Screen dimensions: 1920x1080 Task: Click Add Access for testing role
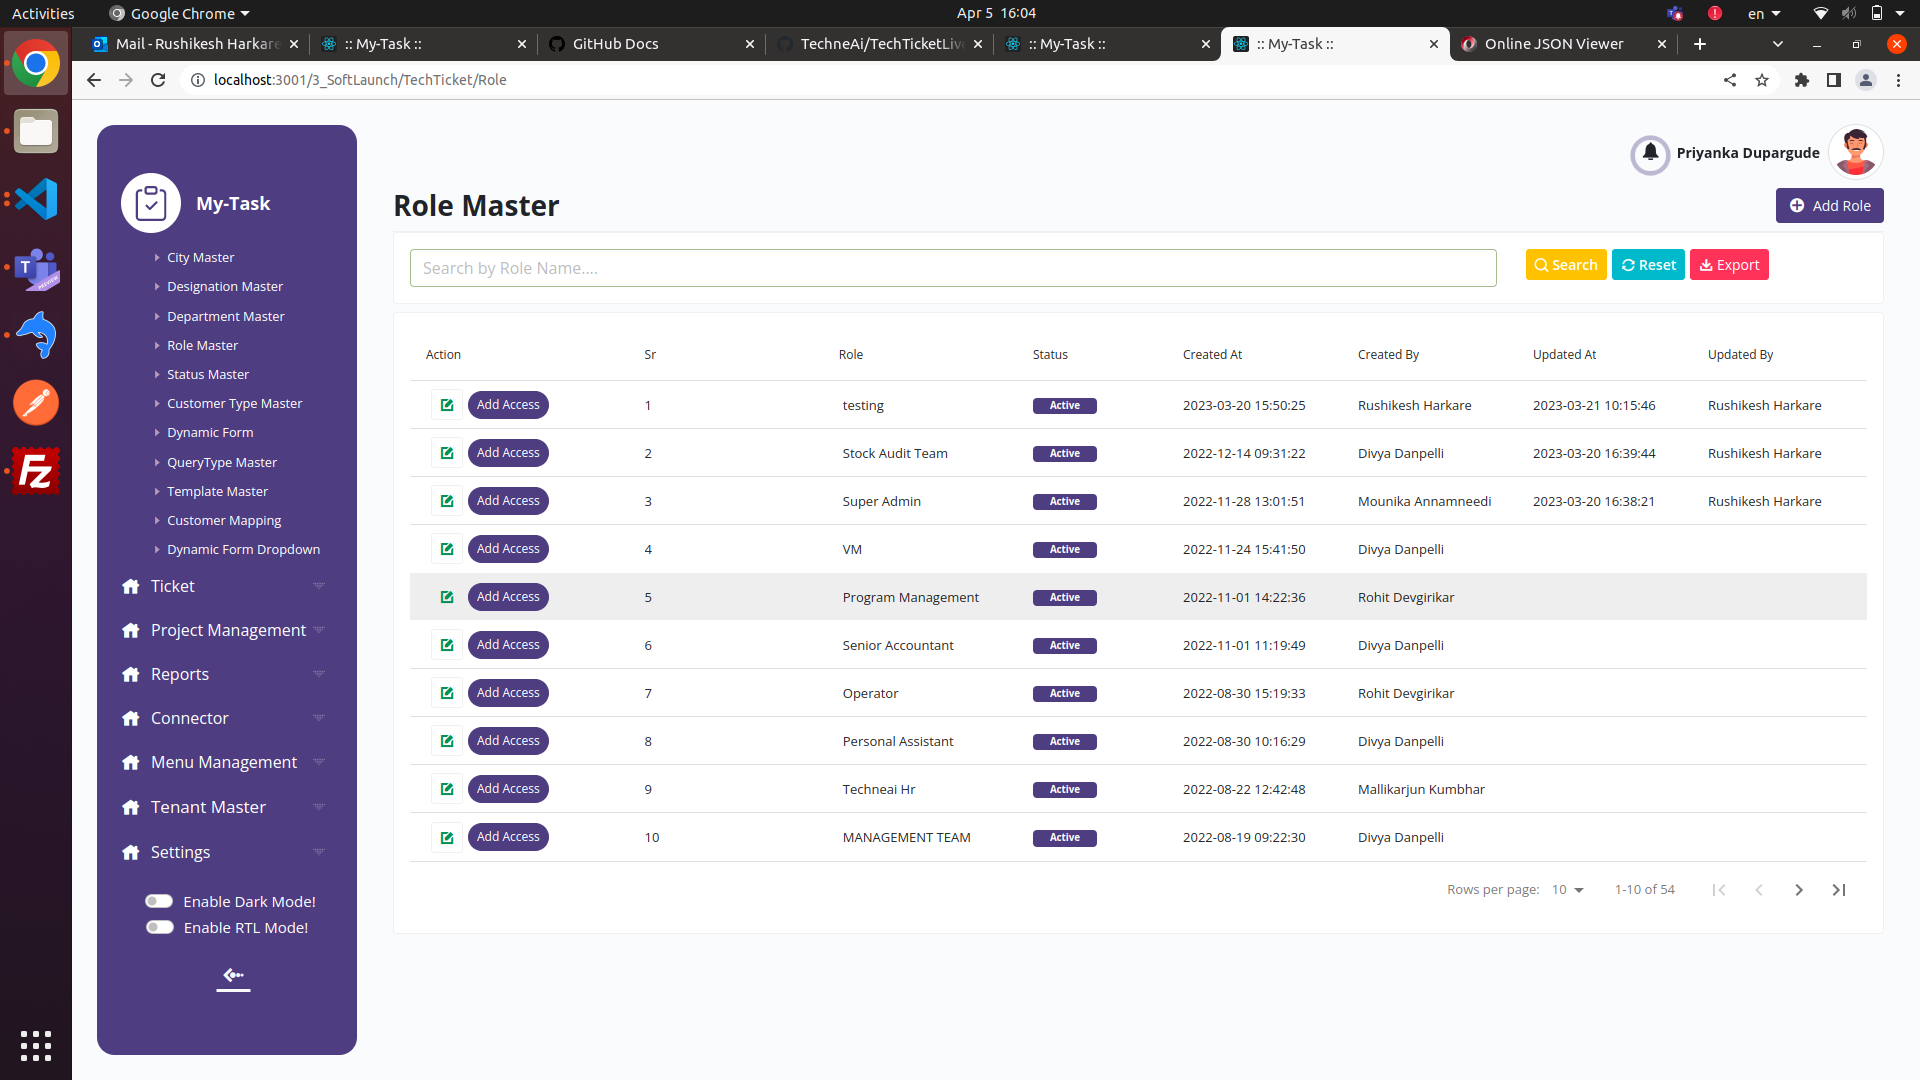[x=508, y=405]
